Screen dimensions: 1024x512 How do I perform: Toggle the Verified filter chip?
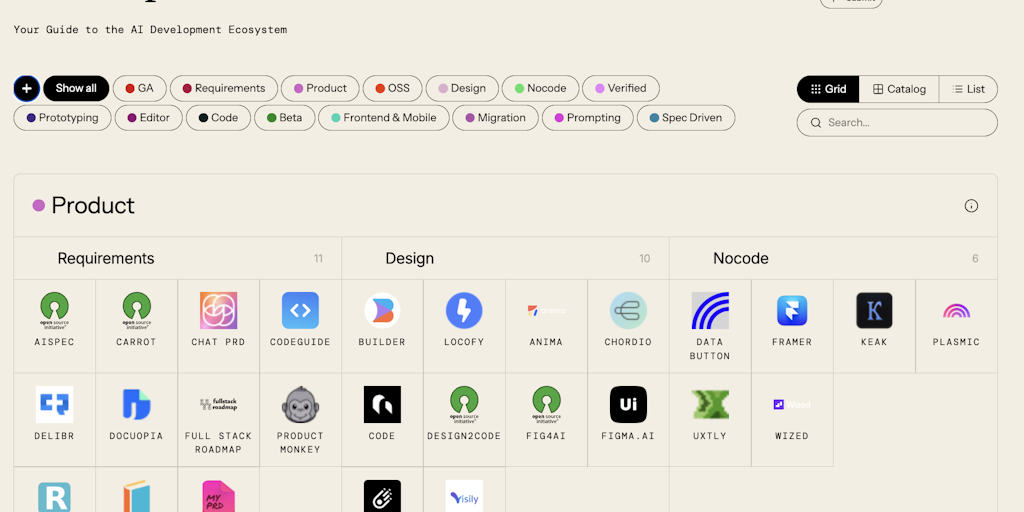(x=621, y=88)
